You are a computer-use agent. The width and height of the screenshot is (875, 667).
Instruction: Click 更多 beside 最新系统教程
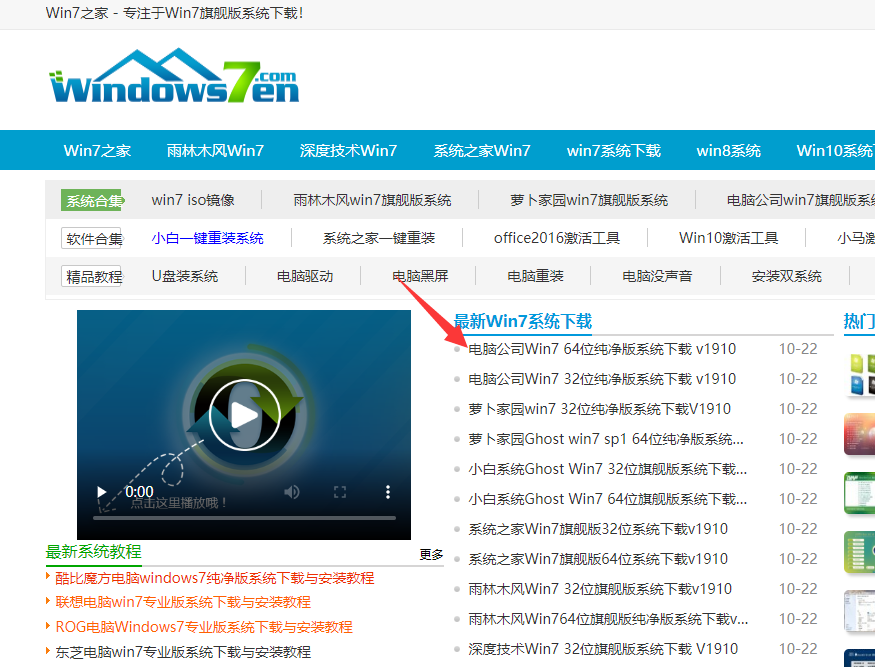pos(431,554)
